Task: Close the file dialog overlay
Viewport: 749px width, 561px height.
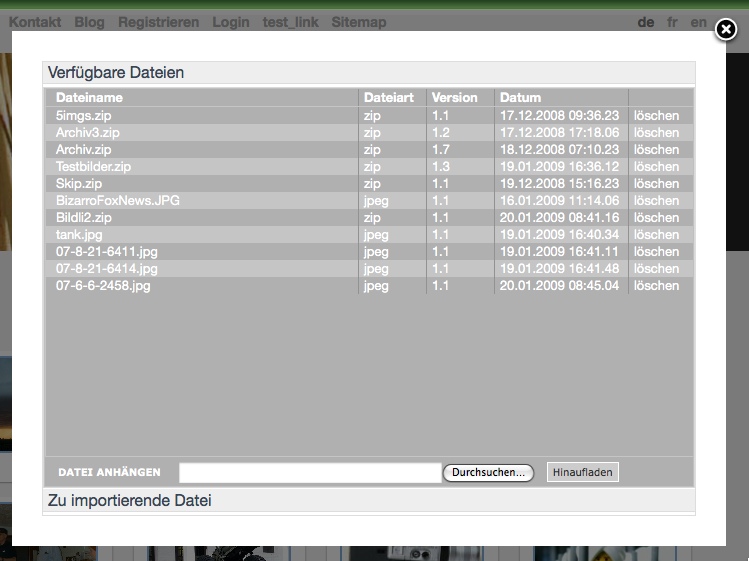Action: (726, 31)
